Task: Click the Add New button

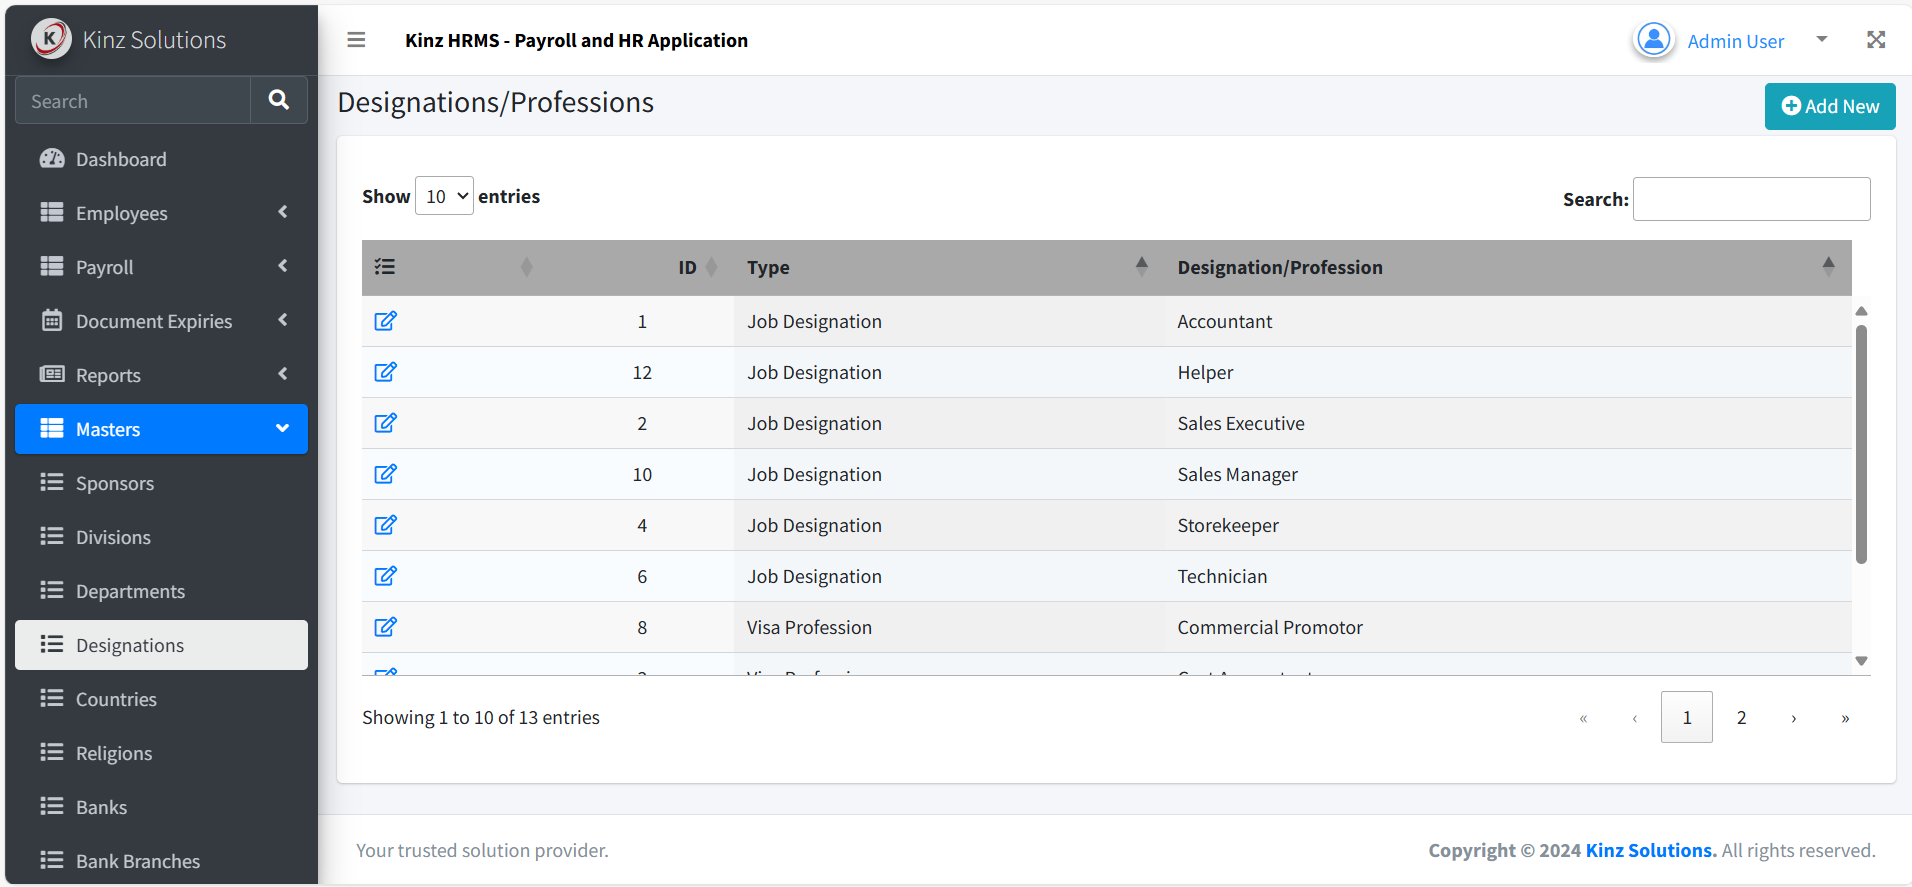Action: [1830, 106]
